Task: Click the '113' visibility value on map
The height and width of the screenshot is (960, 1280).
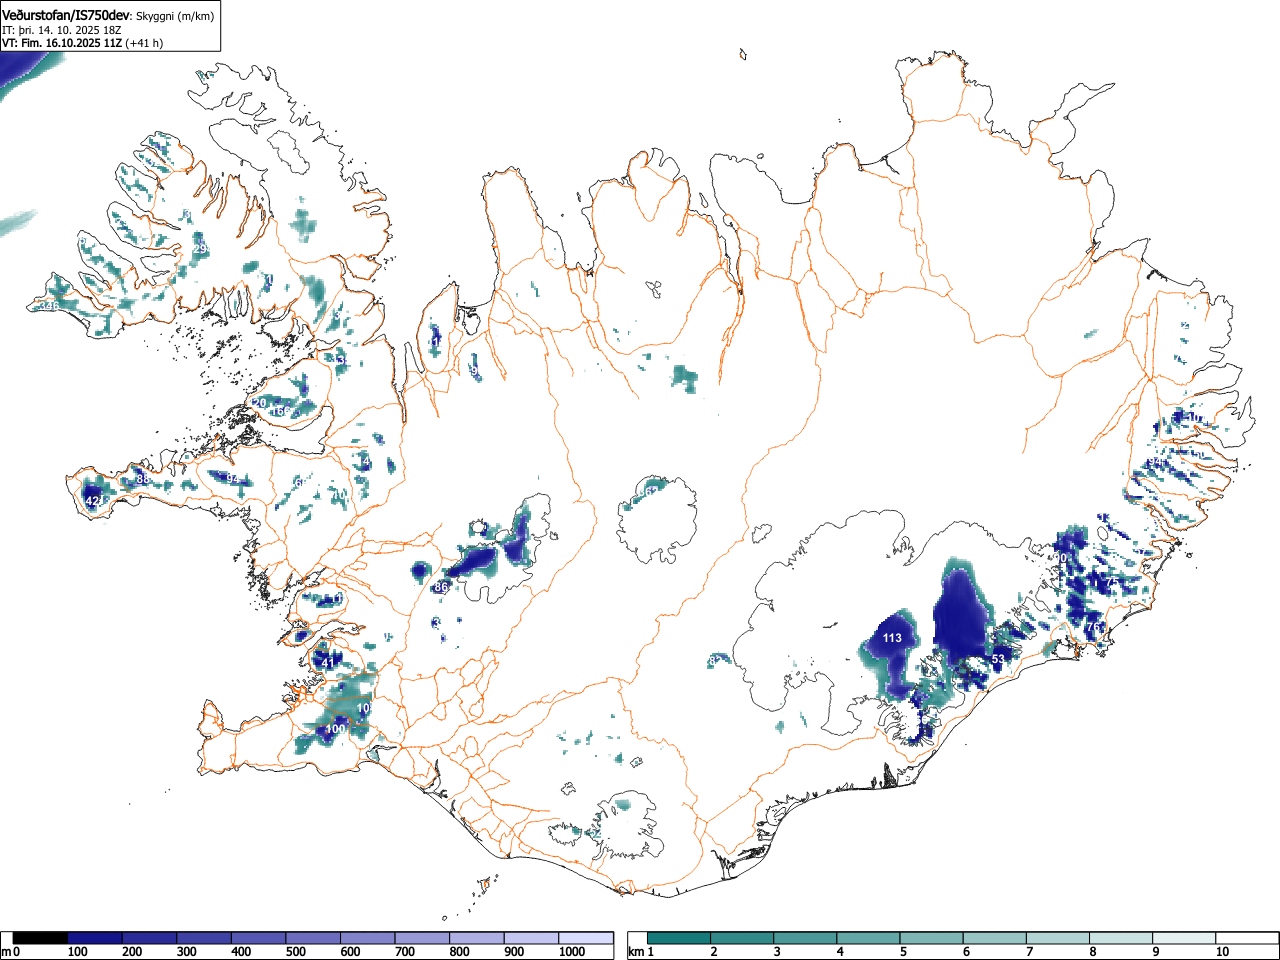Action: tap(892, 638)
